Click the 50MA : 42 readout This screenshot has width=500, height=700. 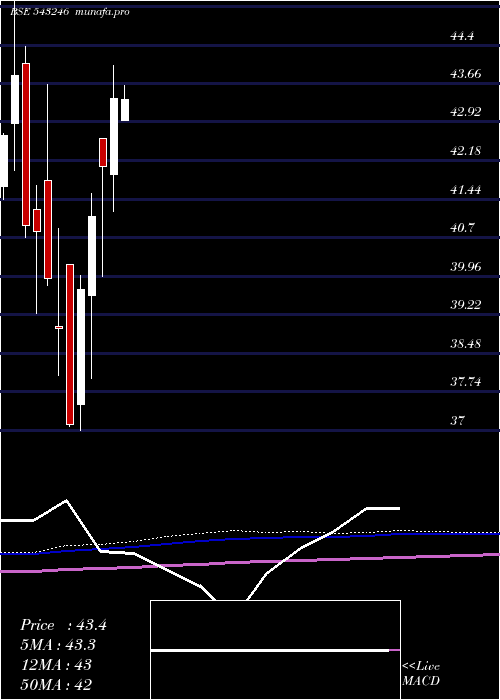click(57, 685)
